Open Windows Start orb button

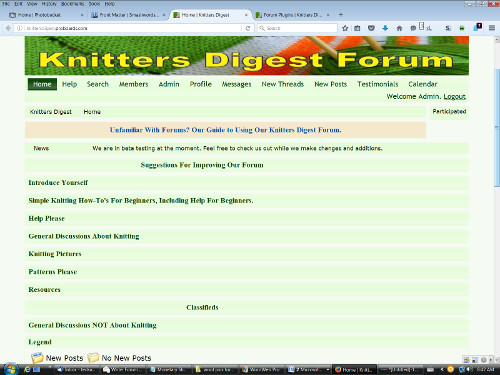[10, 369]
